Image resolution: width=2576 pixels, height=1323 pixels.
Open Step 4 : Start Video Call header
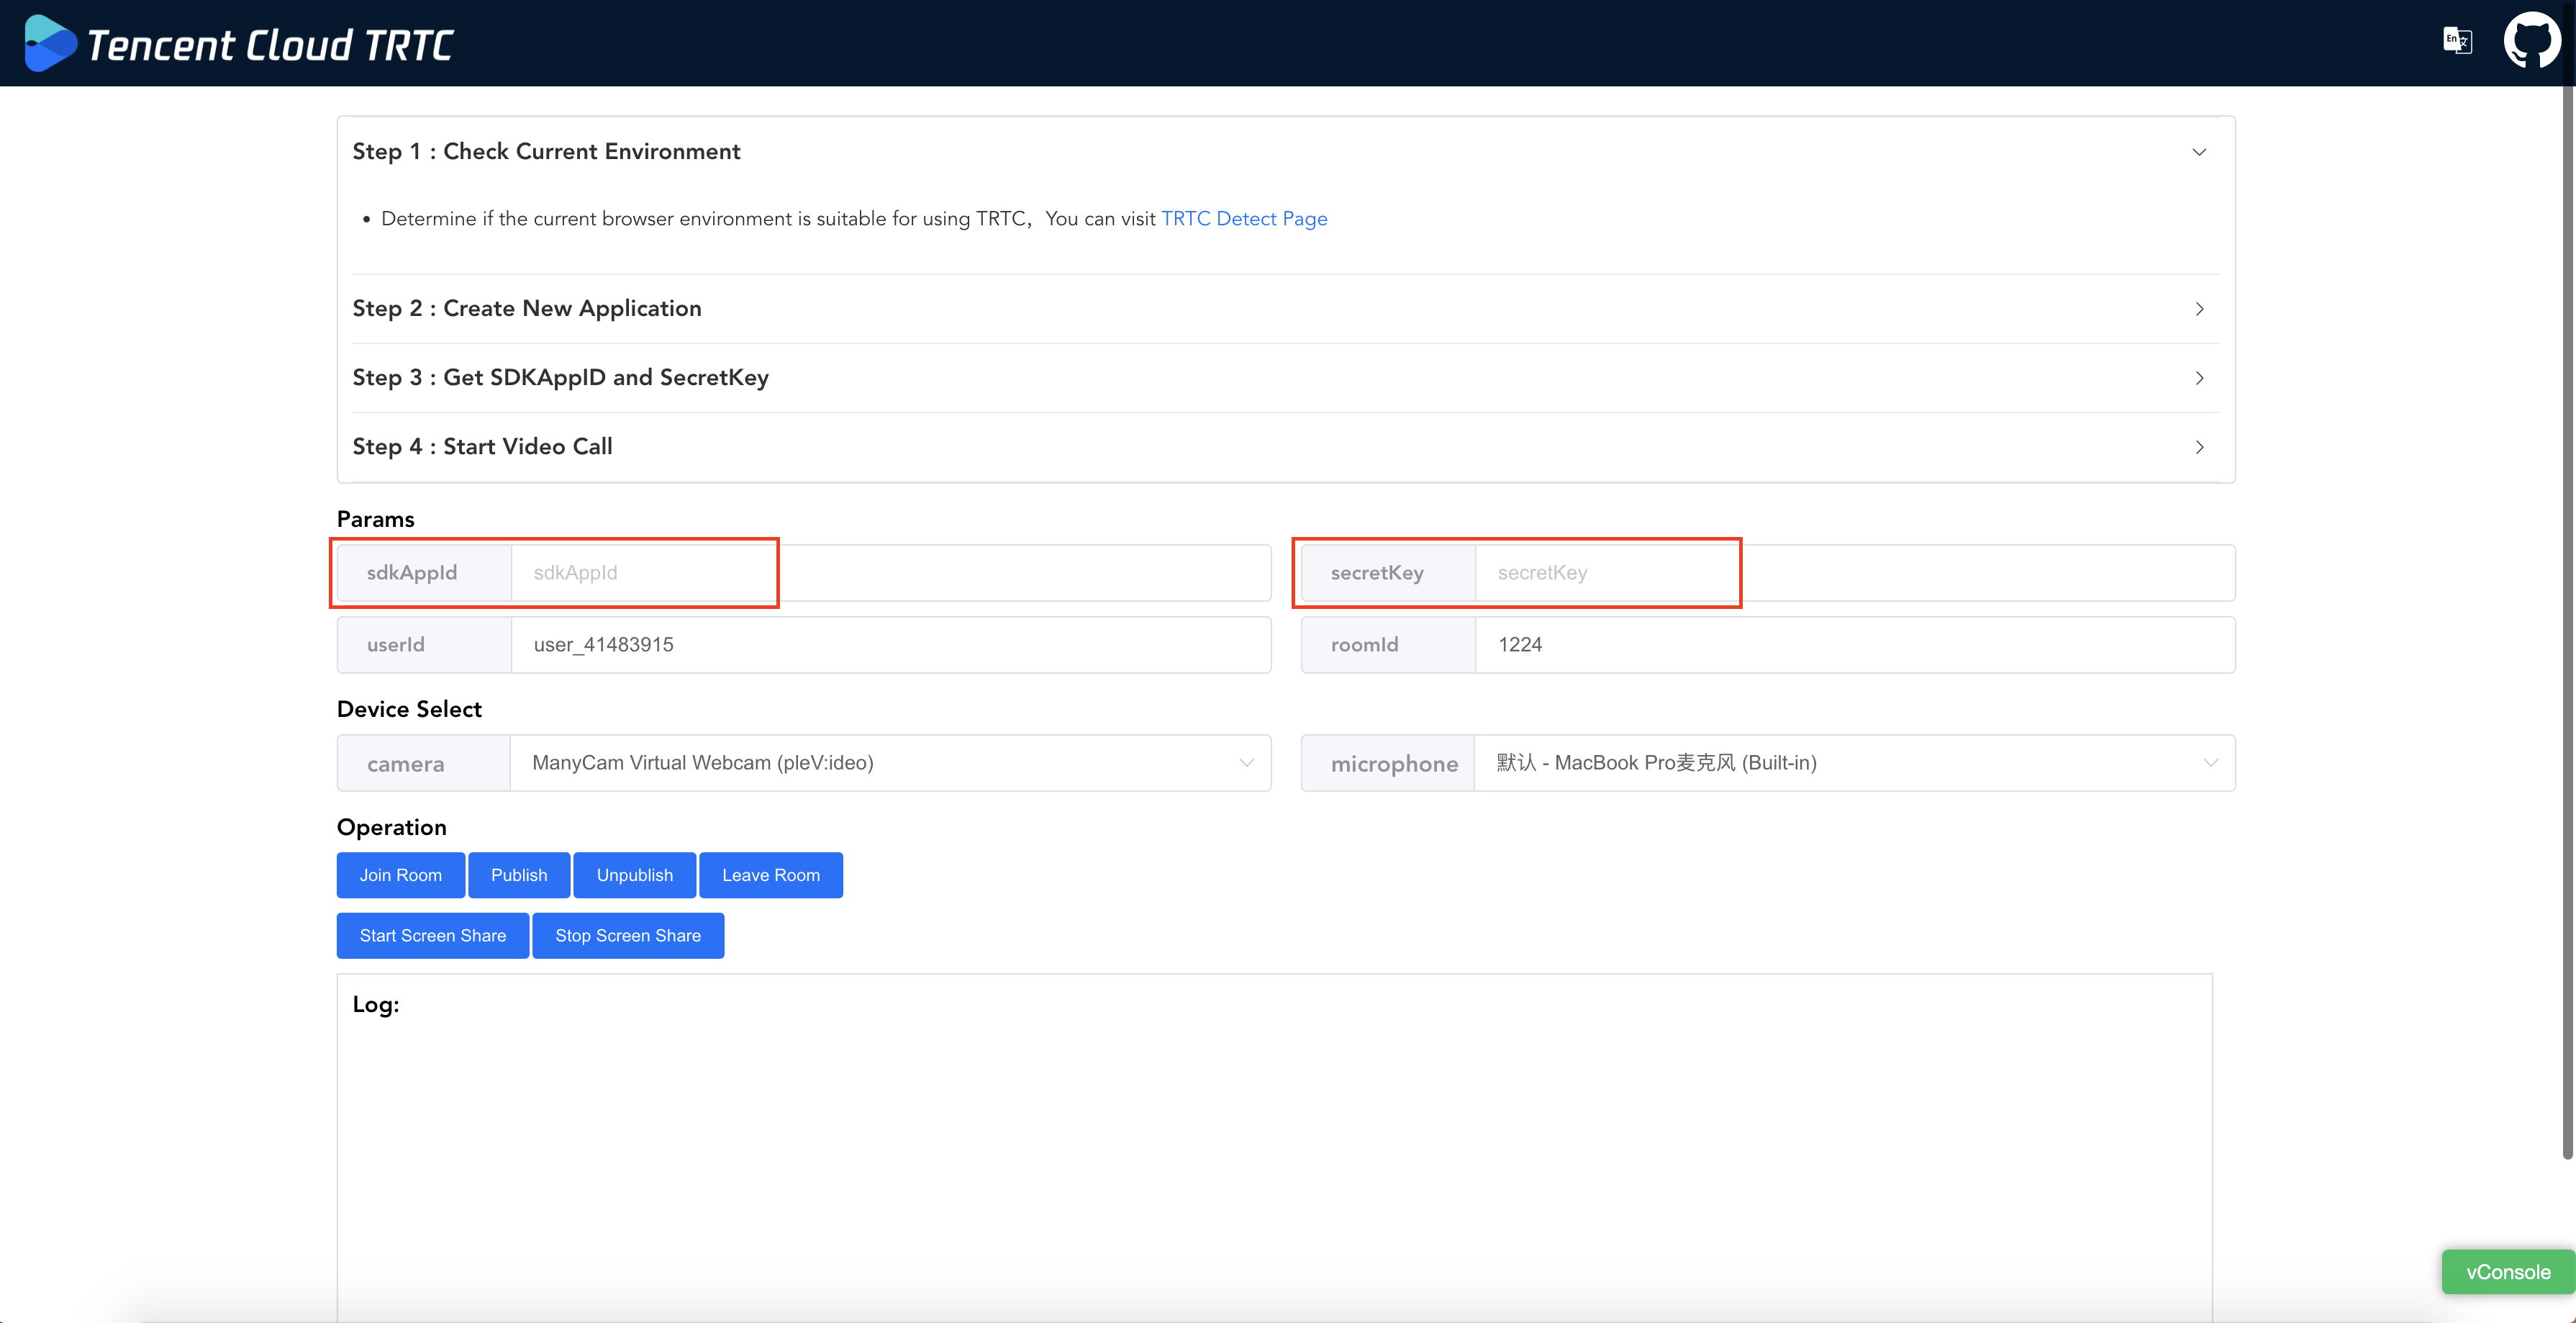pos(1286,447)
